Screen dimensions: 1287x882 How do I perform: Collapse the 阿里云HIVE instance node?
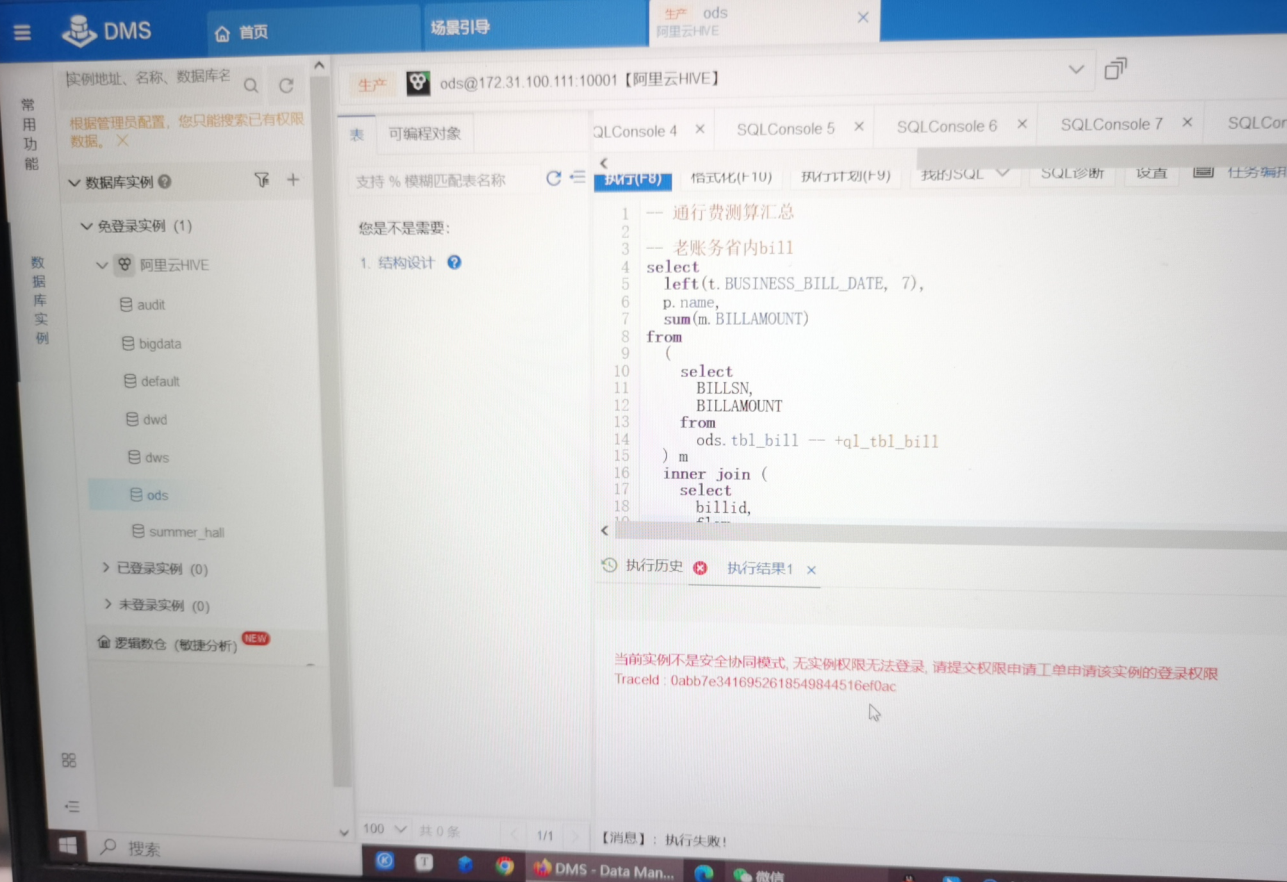101,265
